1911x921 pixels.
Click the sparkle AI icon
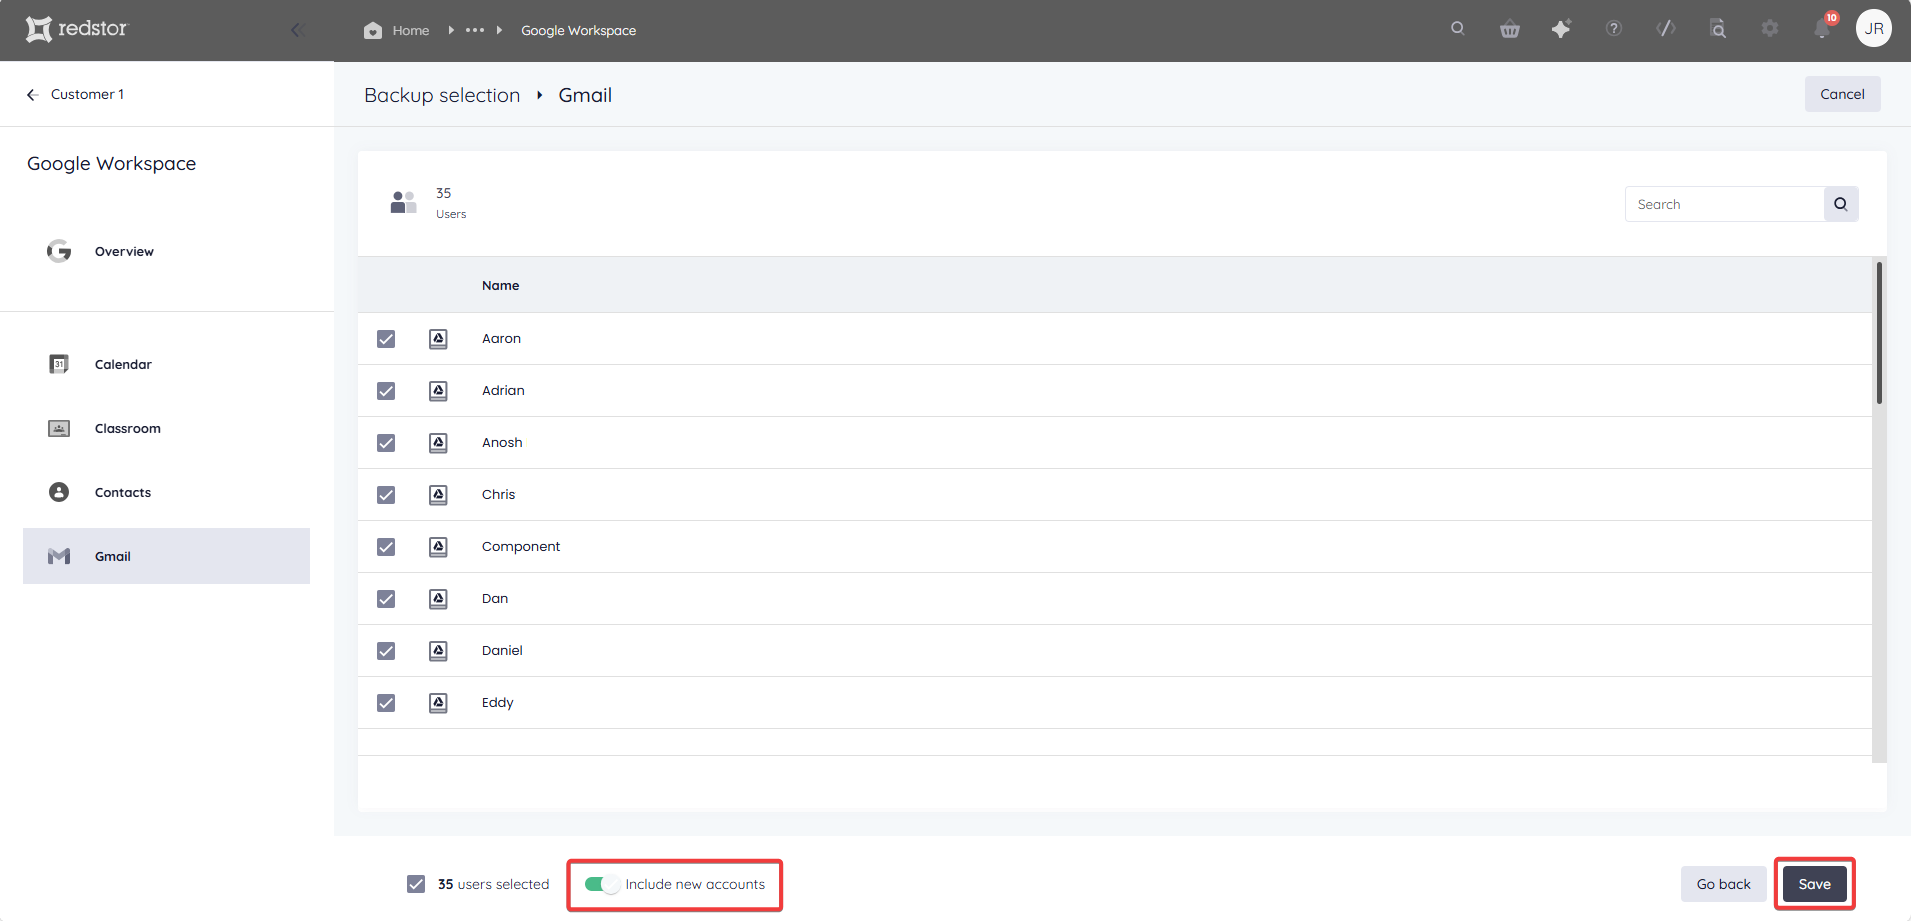1561,29
